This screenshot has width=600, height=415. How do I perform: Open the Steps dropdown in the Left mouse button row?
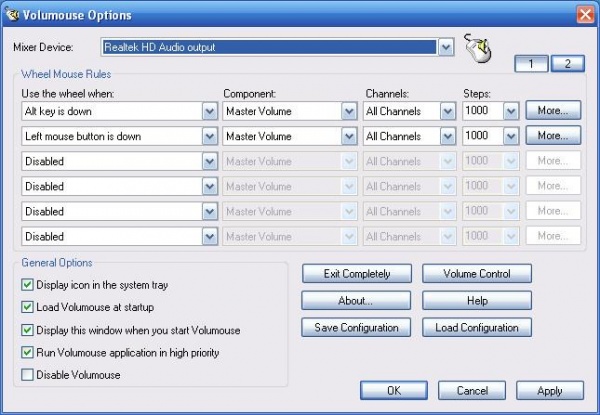(511, 136)
